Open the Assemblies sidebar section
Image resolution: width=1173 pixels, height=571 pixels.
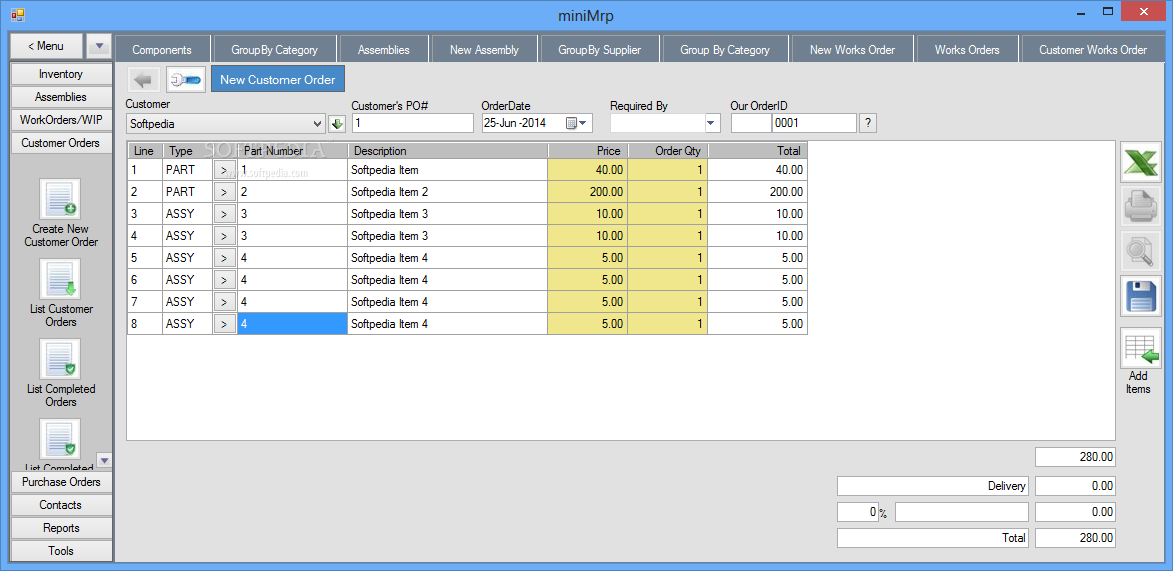pos(61,97)
